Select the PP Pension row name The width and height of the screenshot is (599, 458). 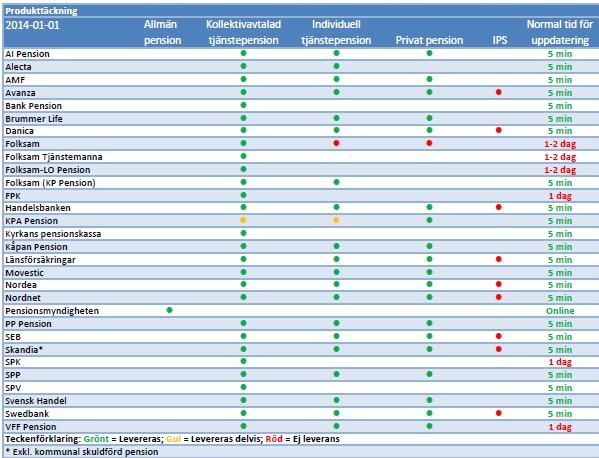(28, 324)
